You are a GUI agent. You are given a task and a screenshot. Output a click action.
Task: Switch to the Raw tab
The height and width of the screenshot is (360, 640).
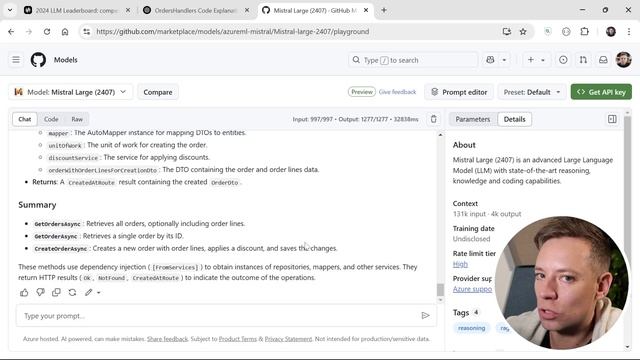[x=77, y=119]
